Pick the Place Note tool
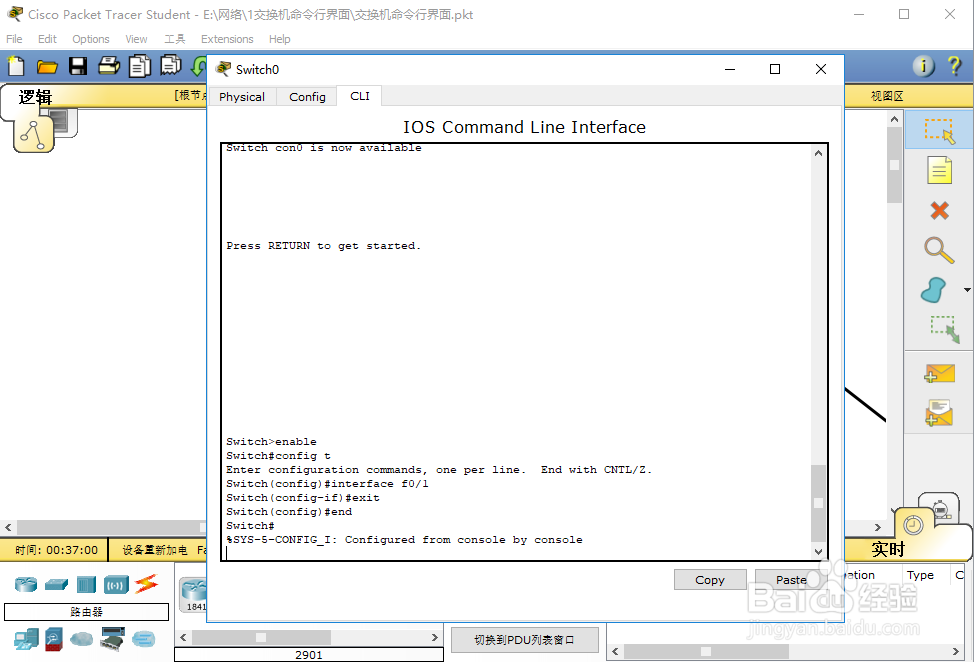The image size is (974, 662). click(x=939, y=170)
